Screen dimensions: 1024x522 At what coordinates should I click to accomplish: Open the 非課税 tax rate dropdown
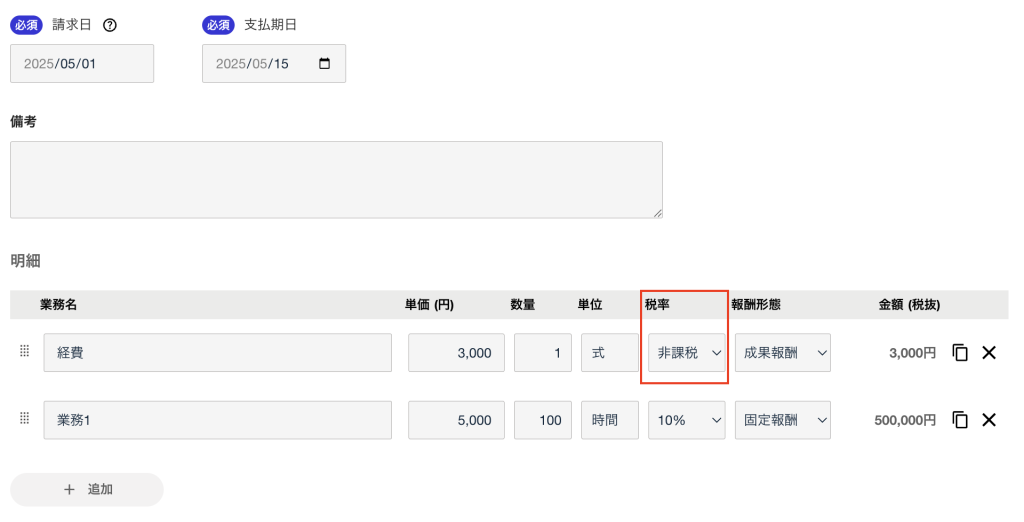[687, 353]
